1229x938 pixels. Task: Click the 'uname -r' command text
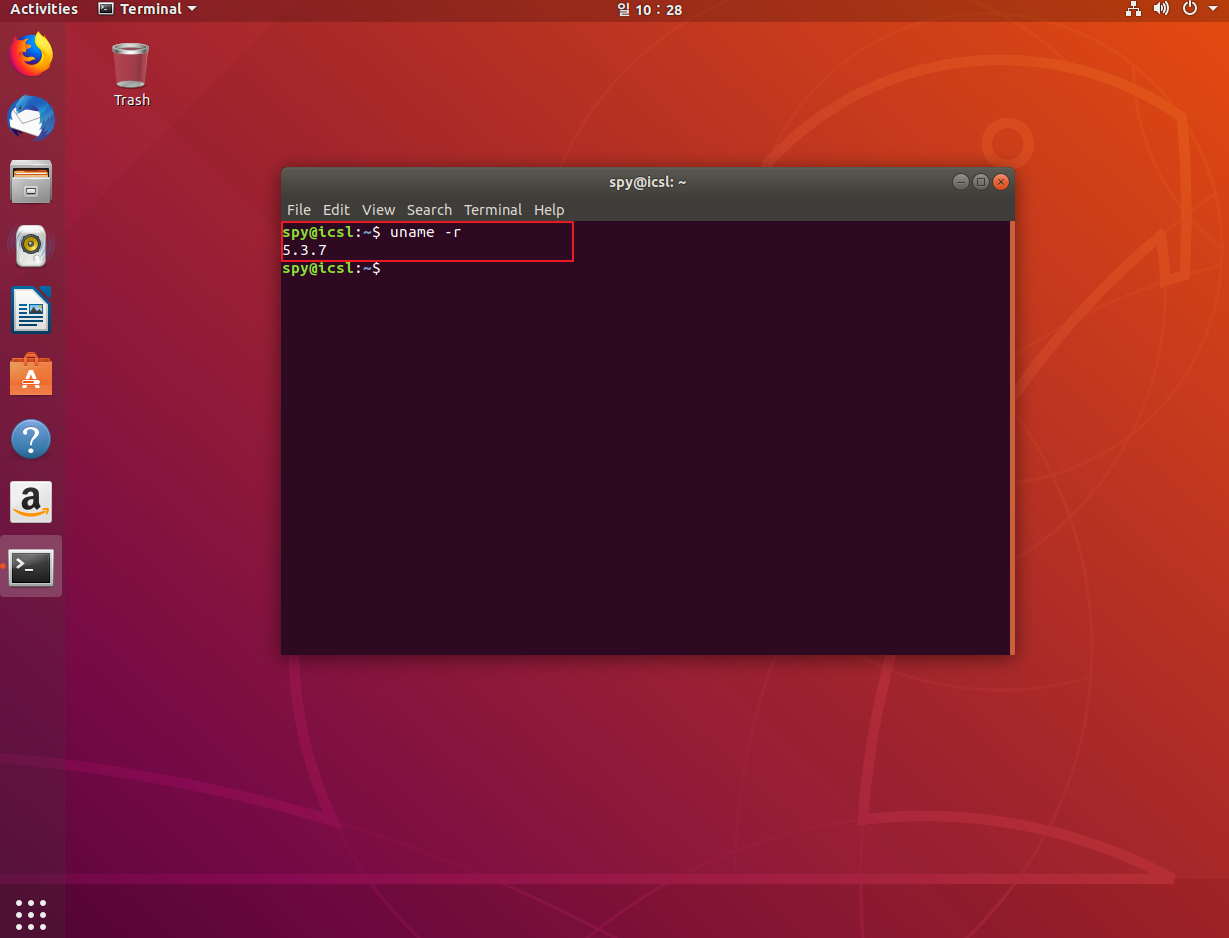[x=425, y=232]
